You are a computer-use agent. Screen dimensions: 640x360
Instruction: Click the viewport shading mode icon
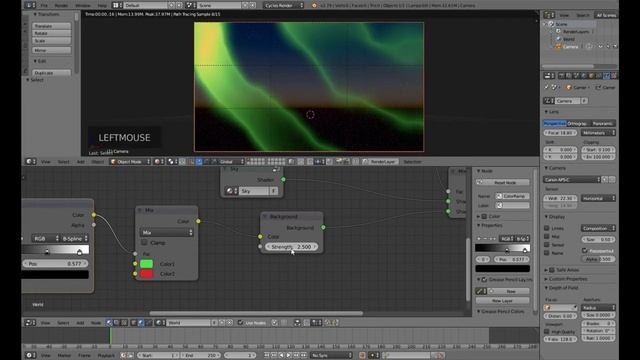pyautogui.click(x=158, y=162)
